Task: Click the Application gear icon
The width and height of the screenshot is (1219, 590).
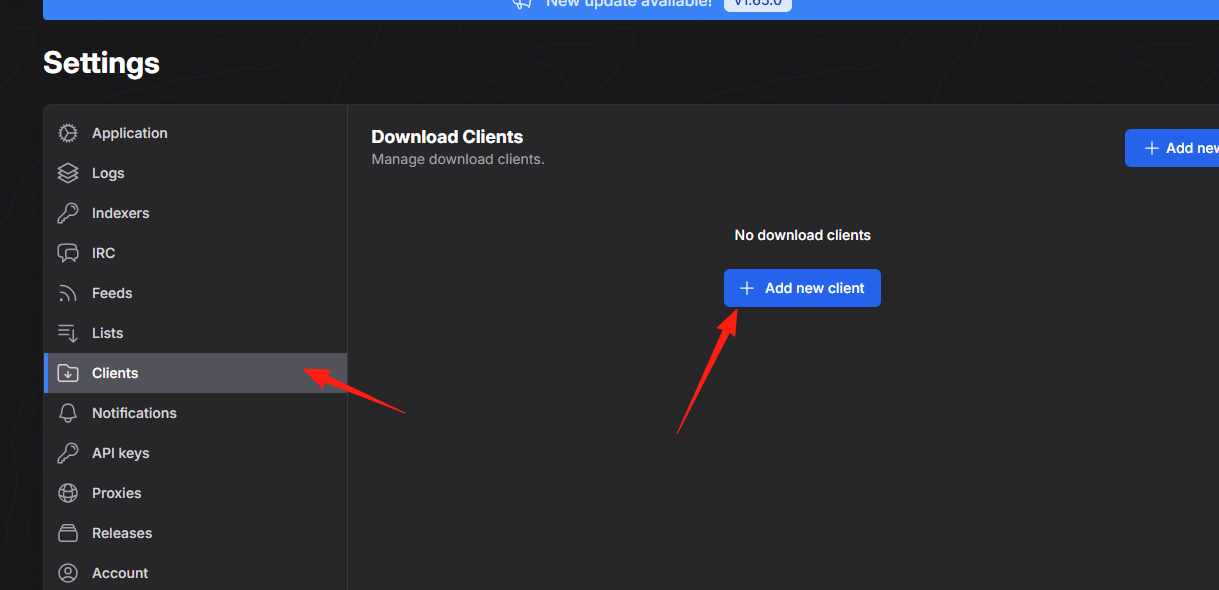Action: 68,133
